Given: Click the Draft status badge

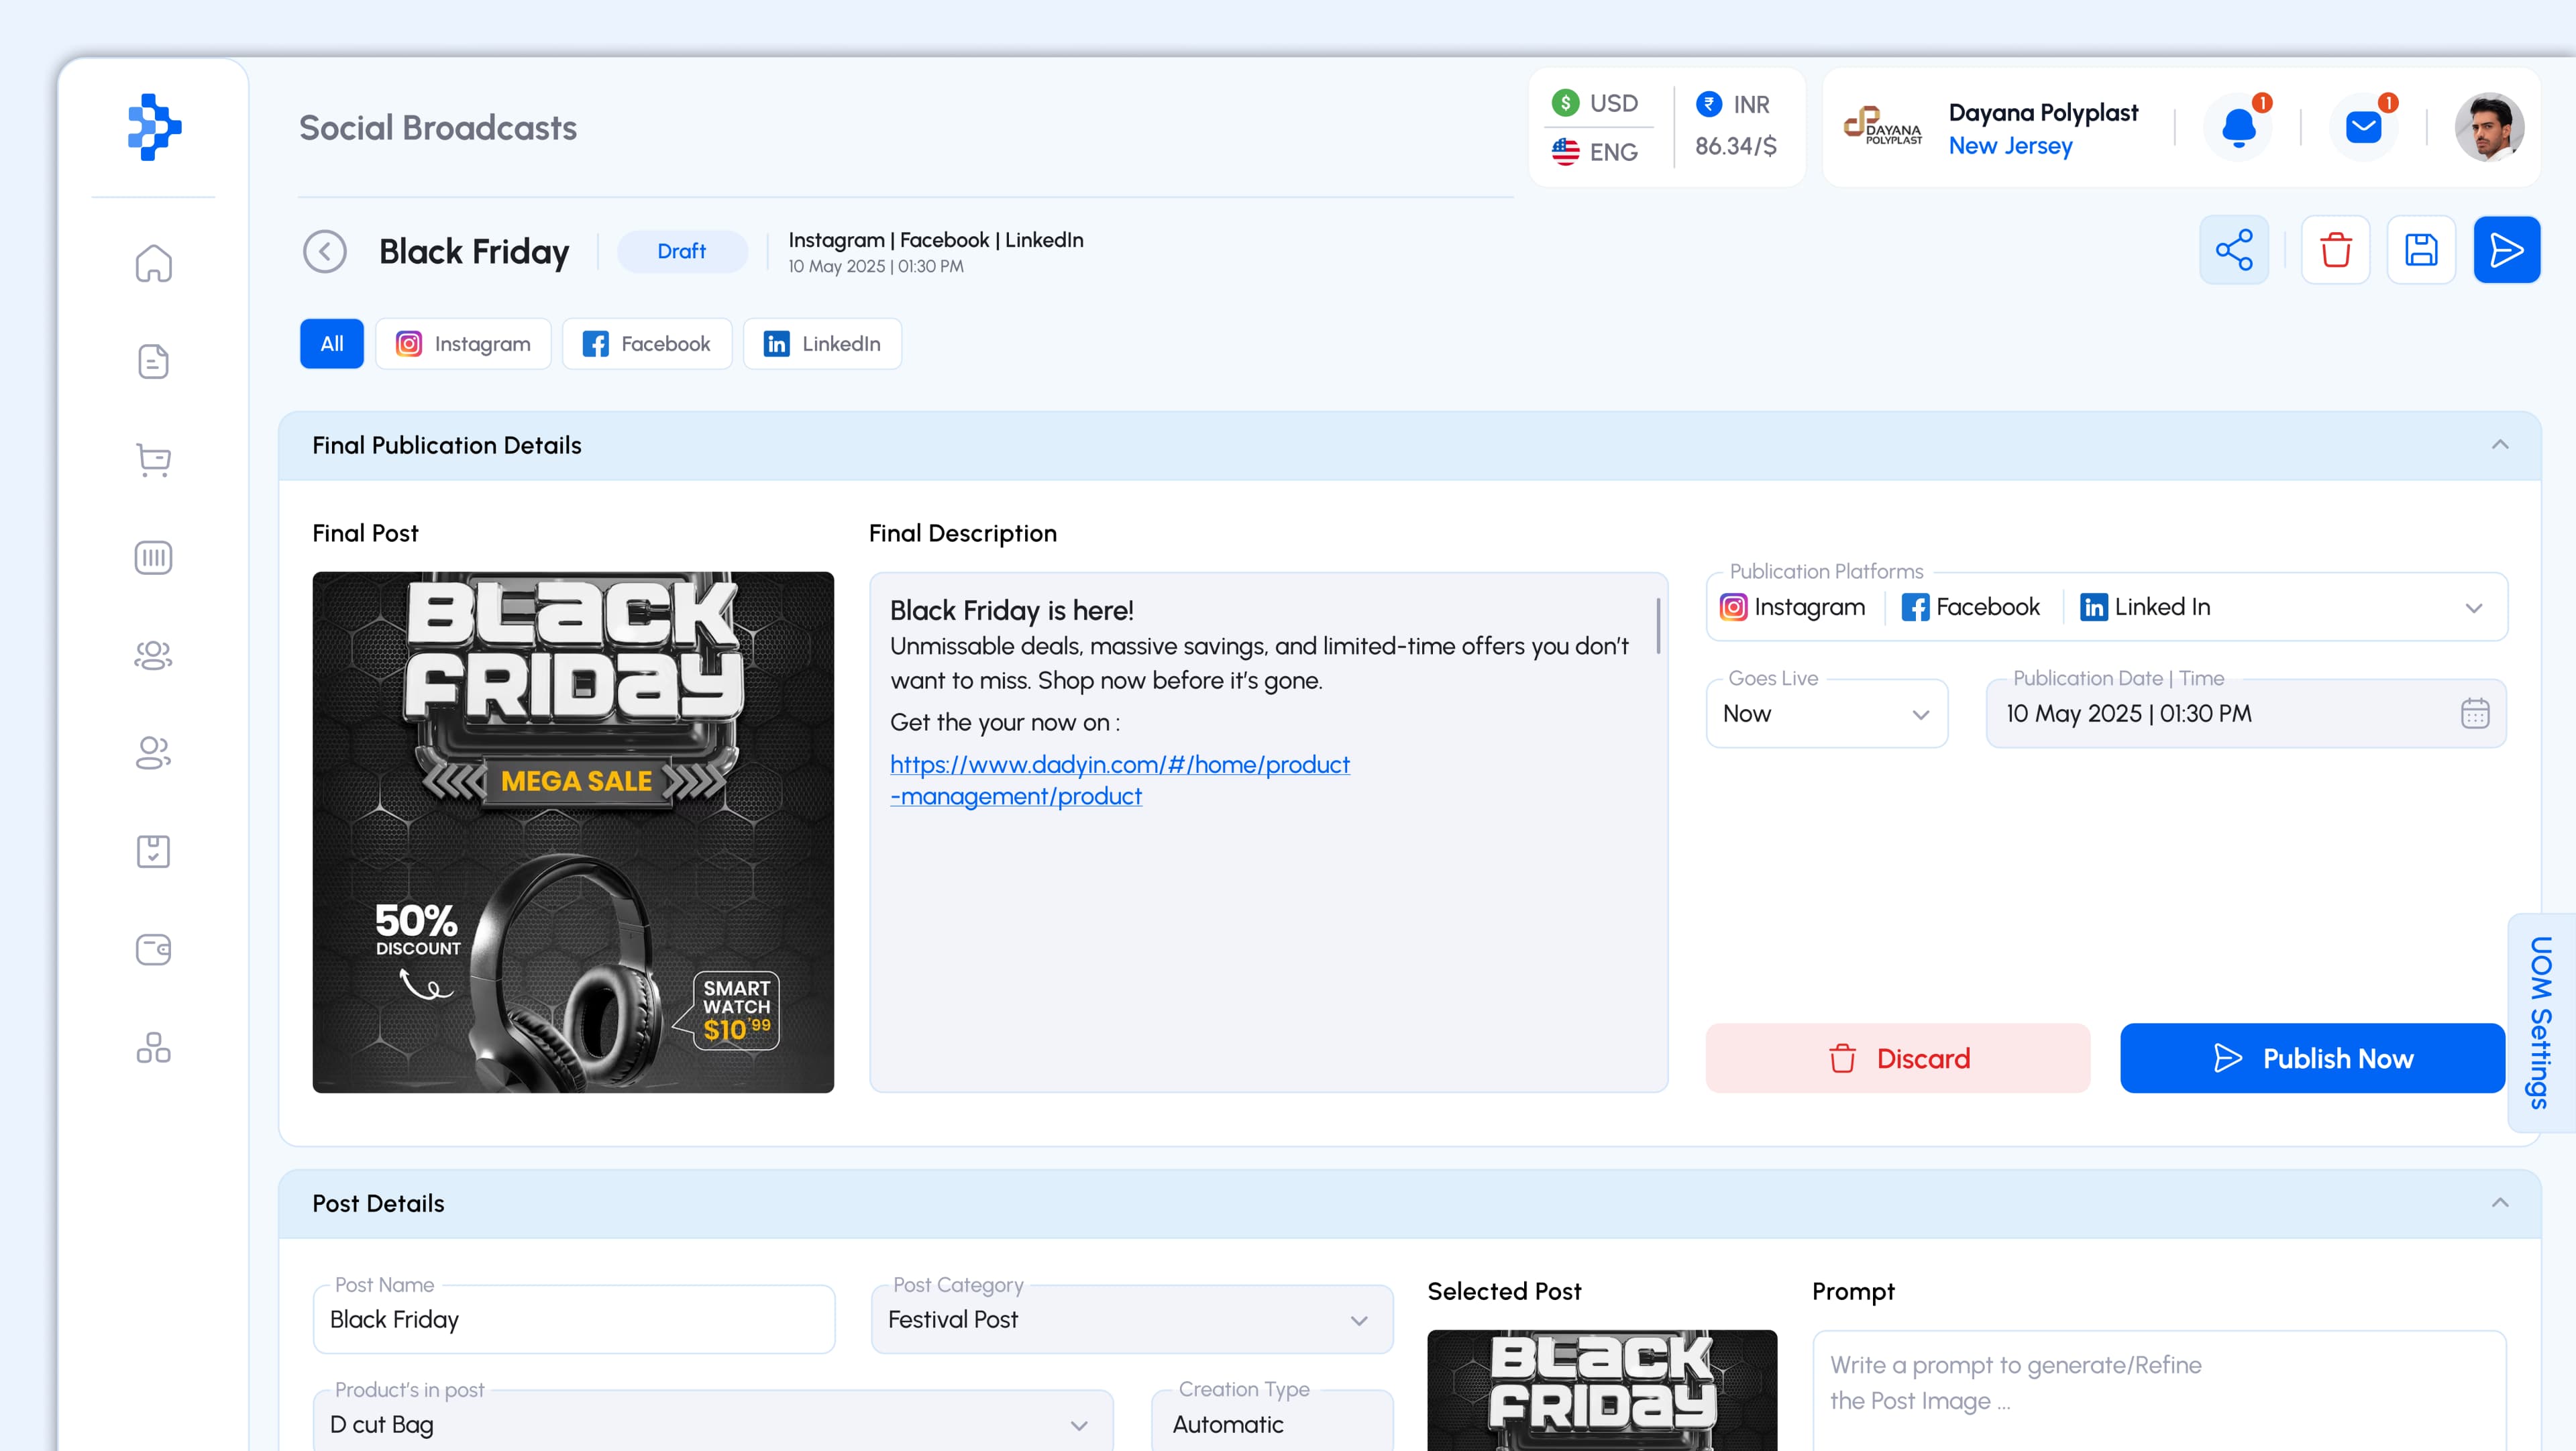Looking at the screenshot, I should 682,251.
